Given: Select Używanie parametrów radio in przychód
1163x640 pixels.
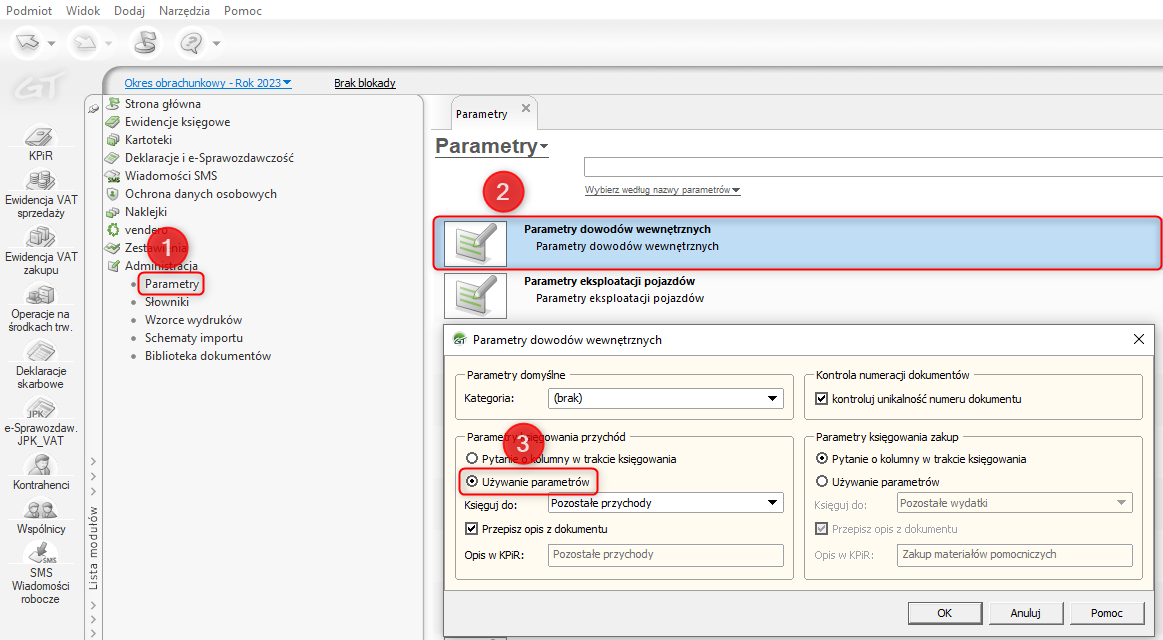Looking at the screenshot, I should 472,481.
